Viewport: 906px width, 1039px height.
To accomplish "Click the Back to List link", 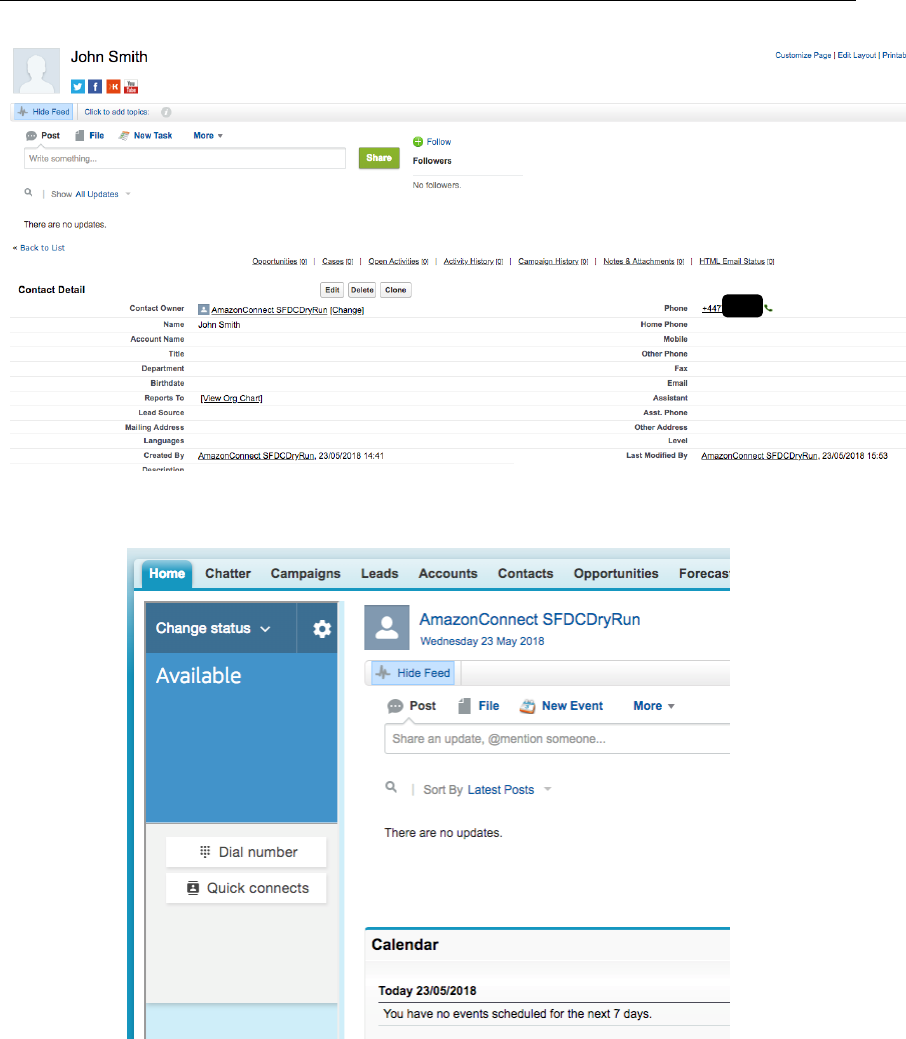I will [x=42, y=248].
